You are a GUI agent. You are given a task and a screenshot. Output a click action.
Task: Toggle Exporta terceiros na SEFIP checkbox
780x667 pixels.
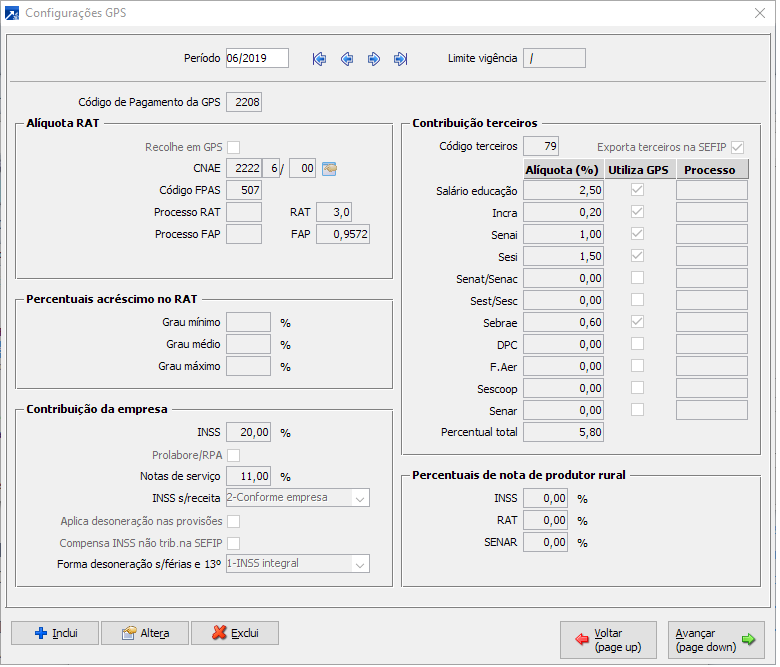pyautogui.click(x=738, y=146)
